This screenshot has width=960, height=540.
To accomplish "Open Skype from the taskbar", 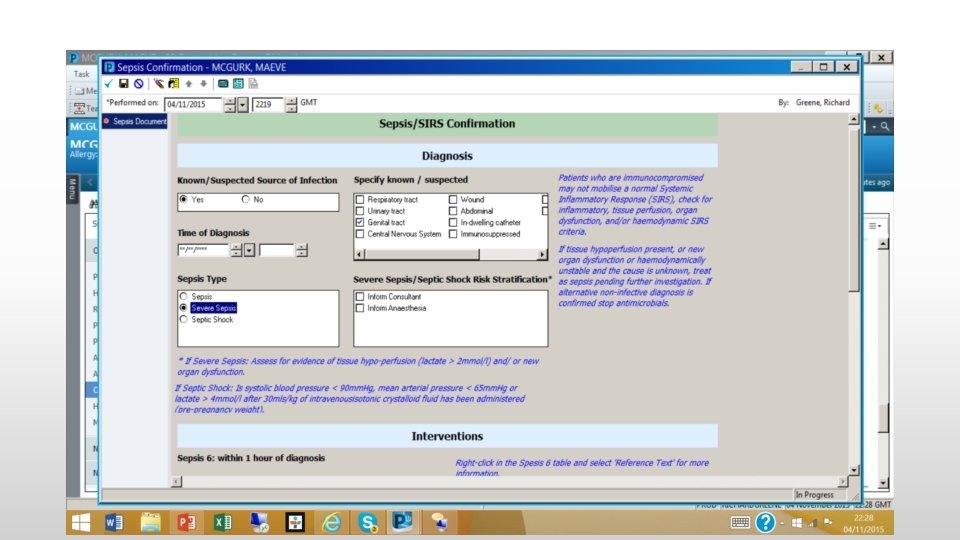I will [x=368, y=522].
